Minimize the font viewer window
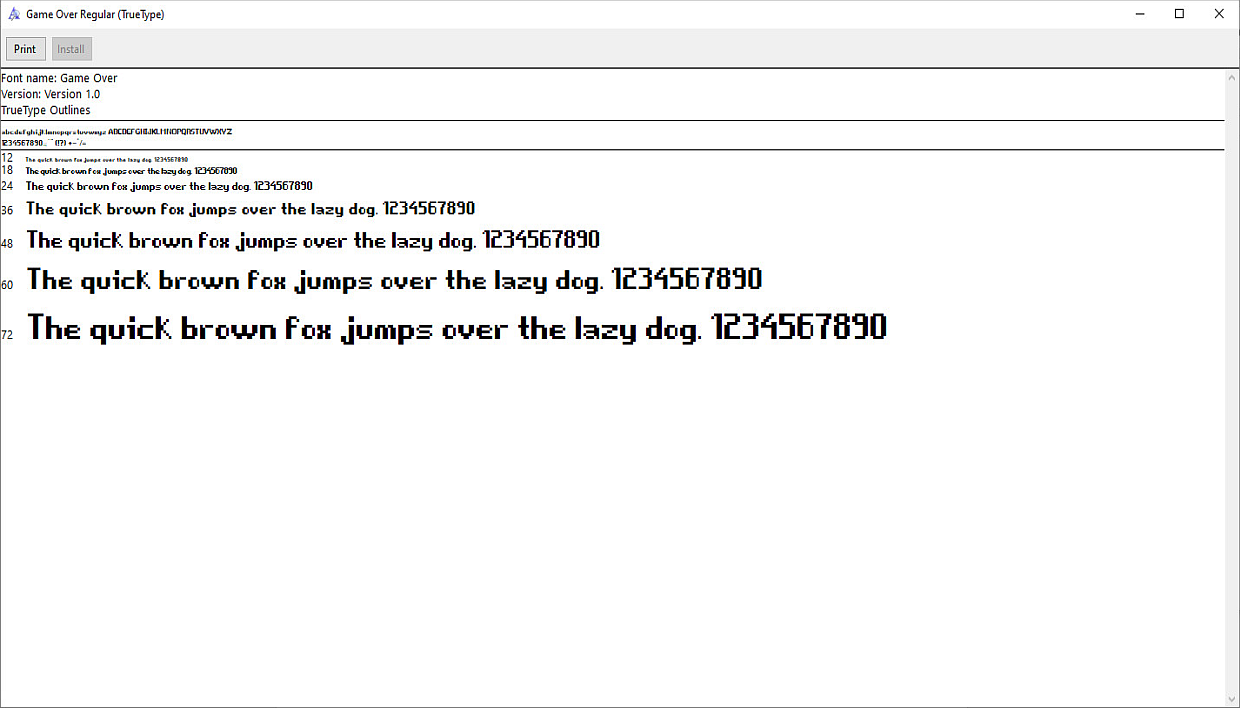Image resolution: width=1240 pixels, height=708 pixels. click(1139, 13)
